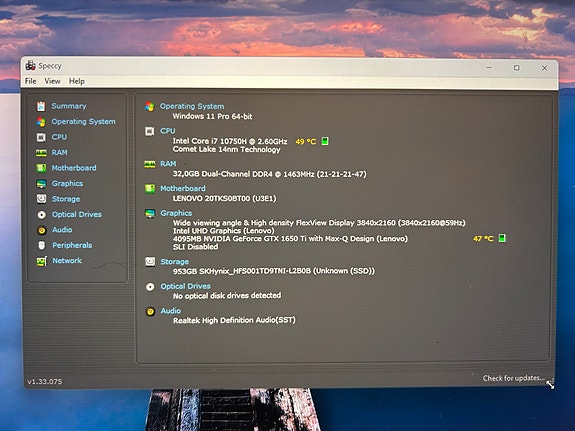This screenshot has width=575, height=431.
Task: Click the Graphics icon in summary pane
Action: (x=150, y=213)
